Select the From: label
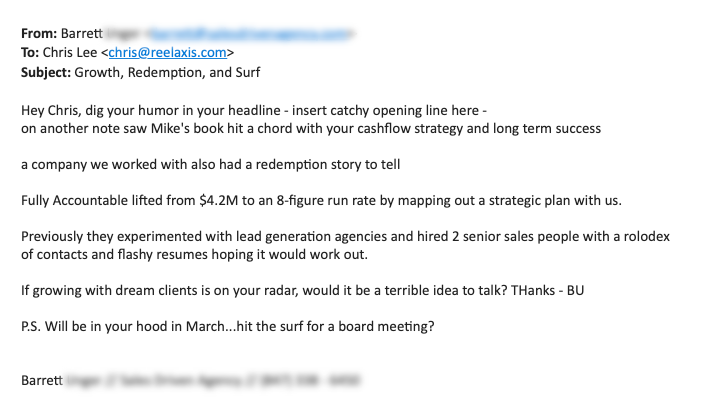Viewport: 701px width, 402px height. click(39, 34)
